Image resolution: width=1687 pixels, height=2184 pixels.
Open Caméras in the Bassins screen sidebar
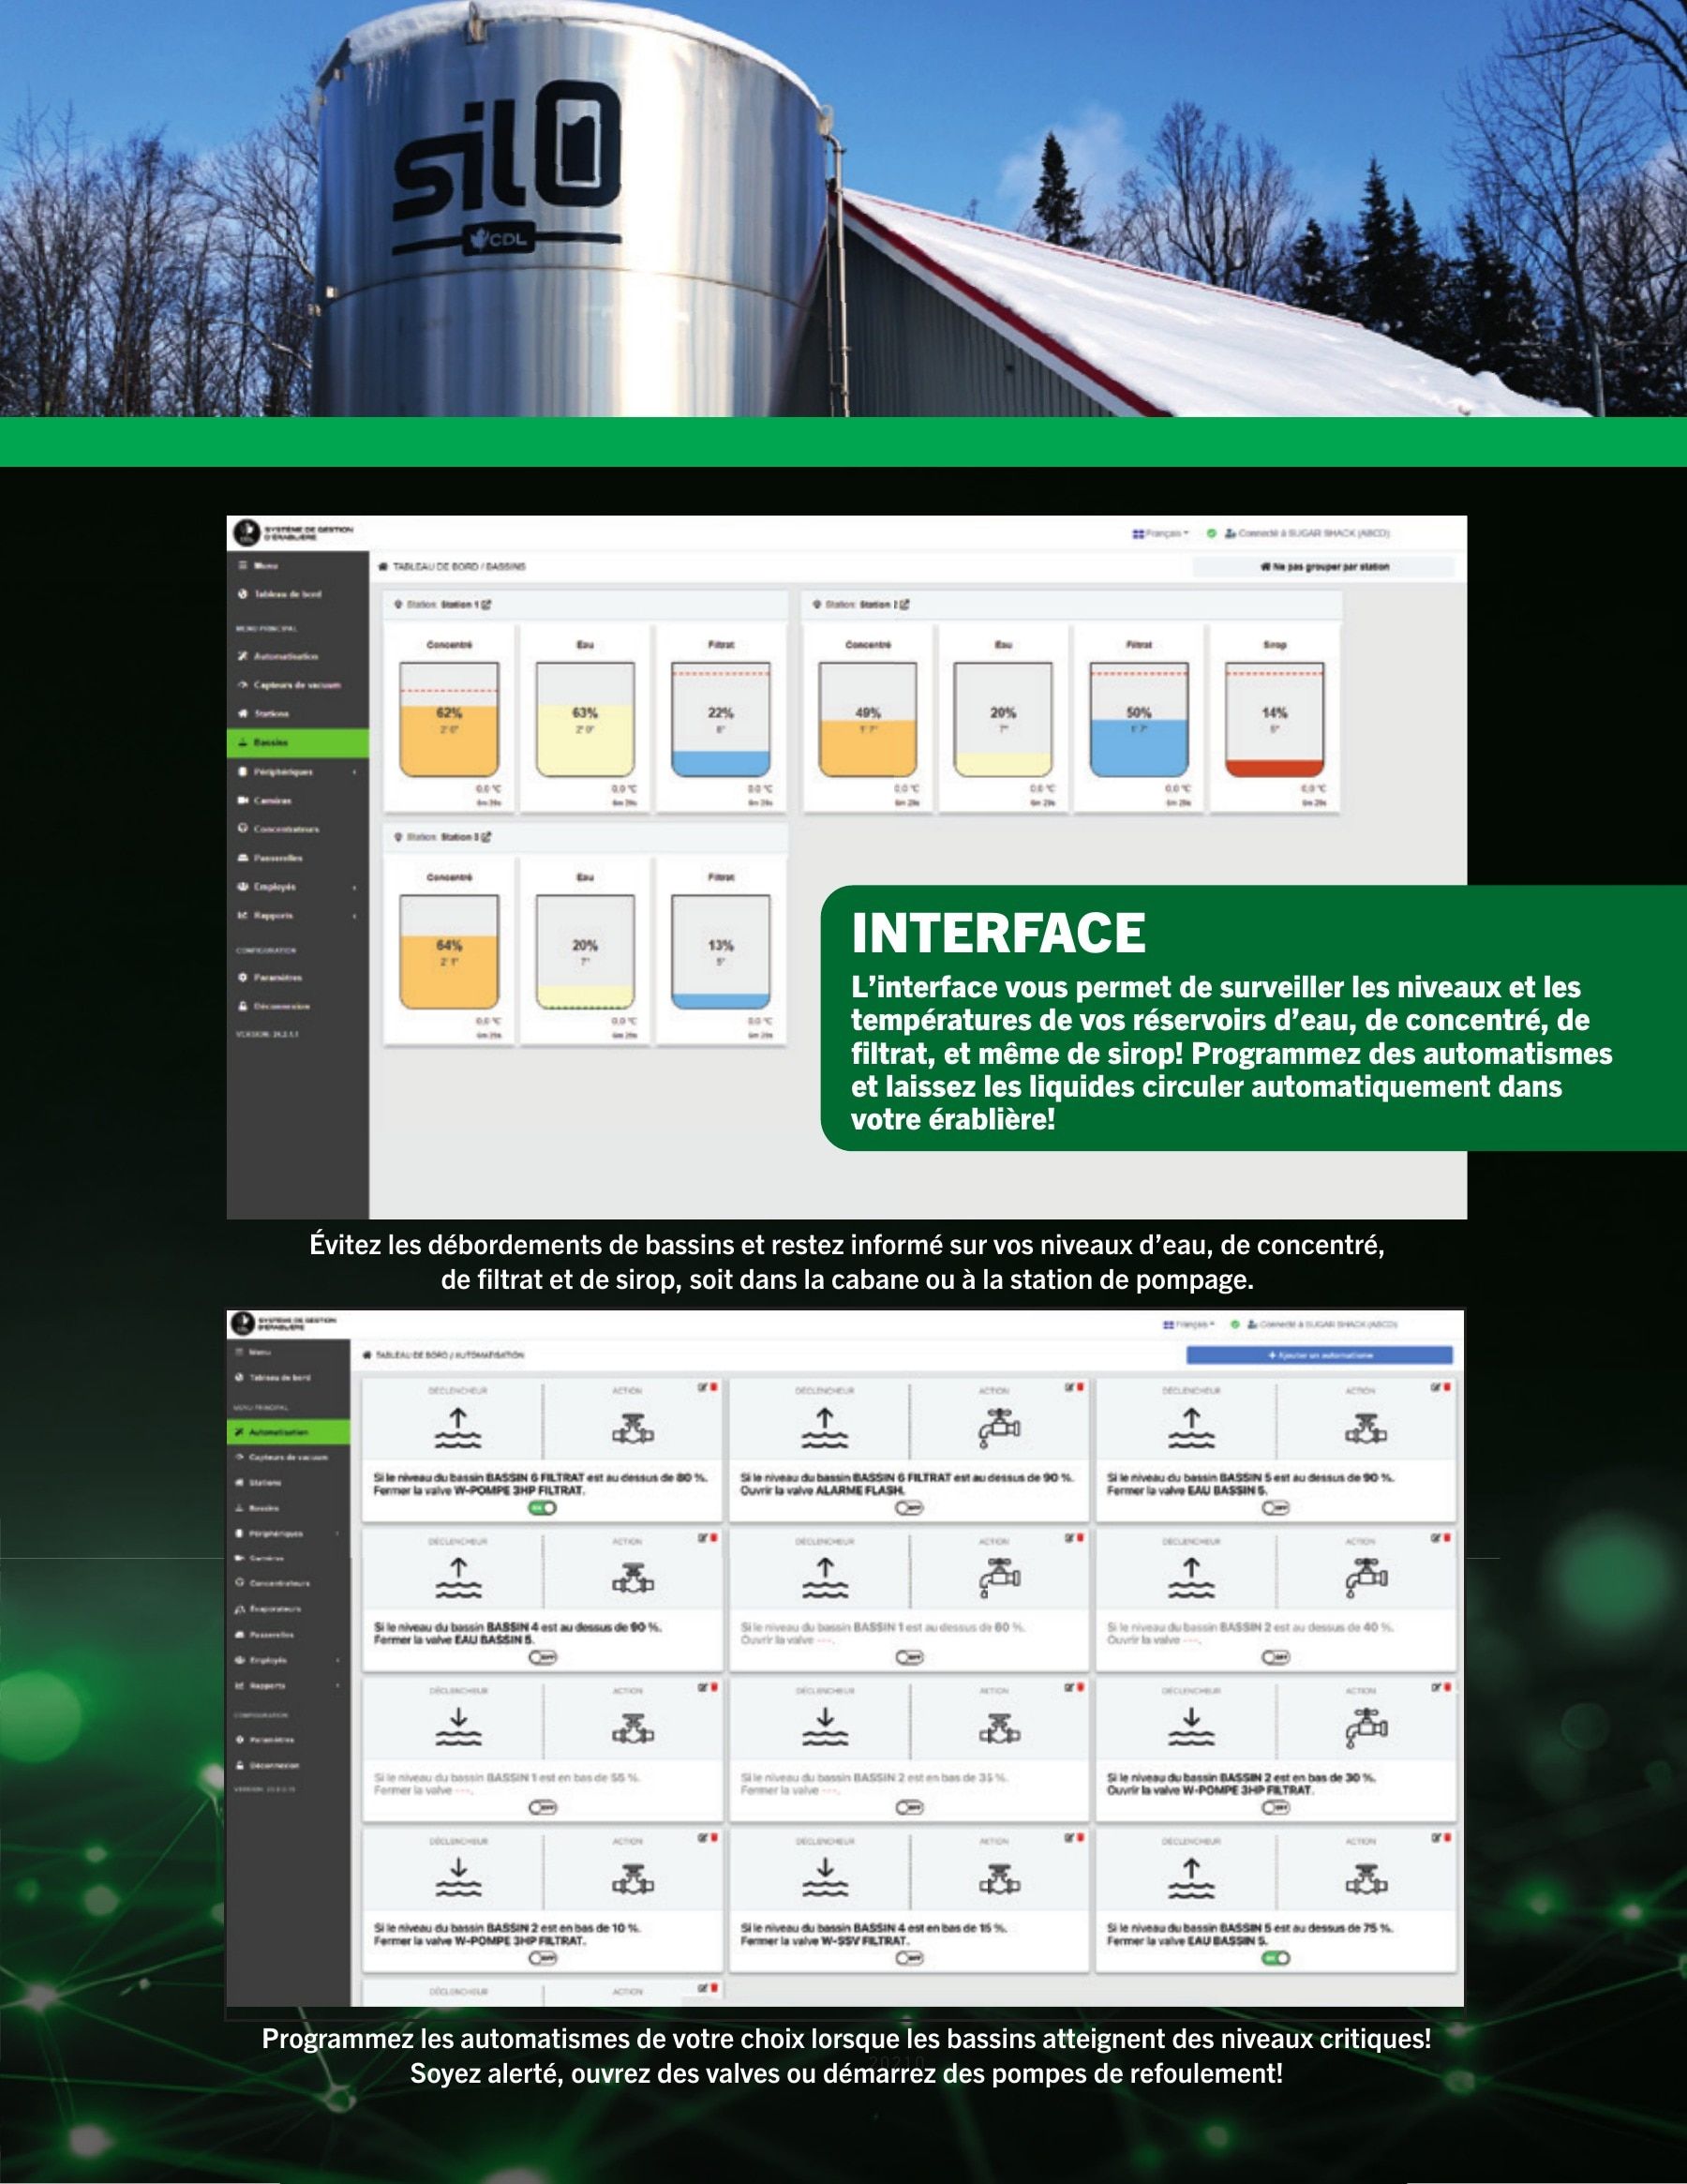click(298, 801)
